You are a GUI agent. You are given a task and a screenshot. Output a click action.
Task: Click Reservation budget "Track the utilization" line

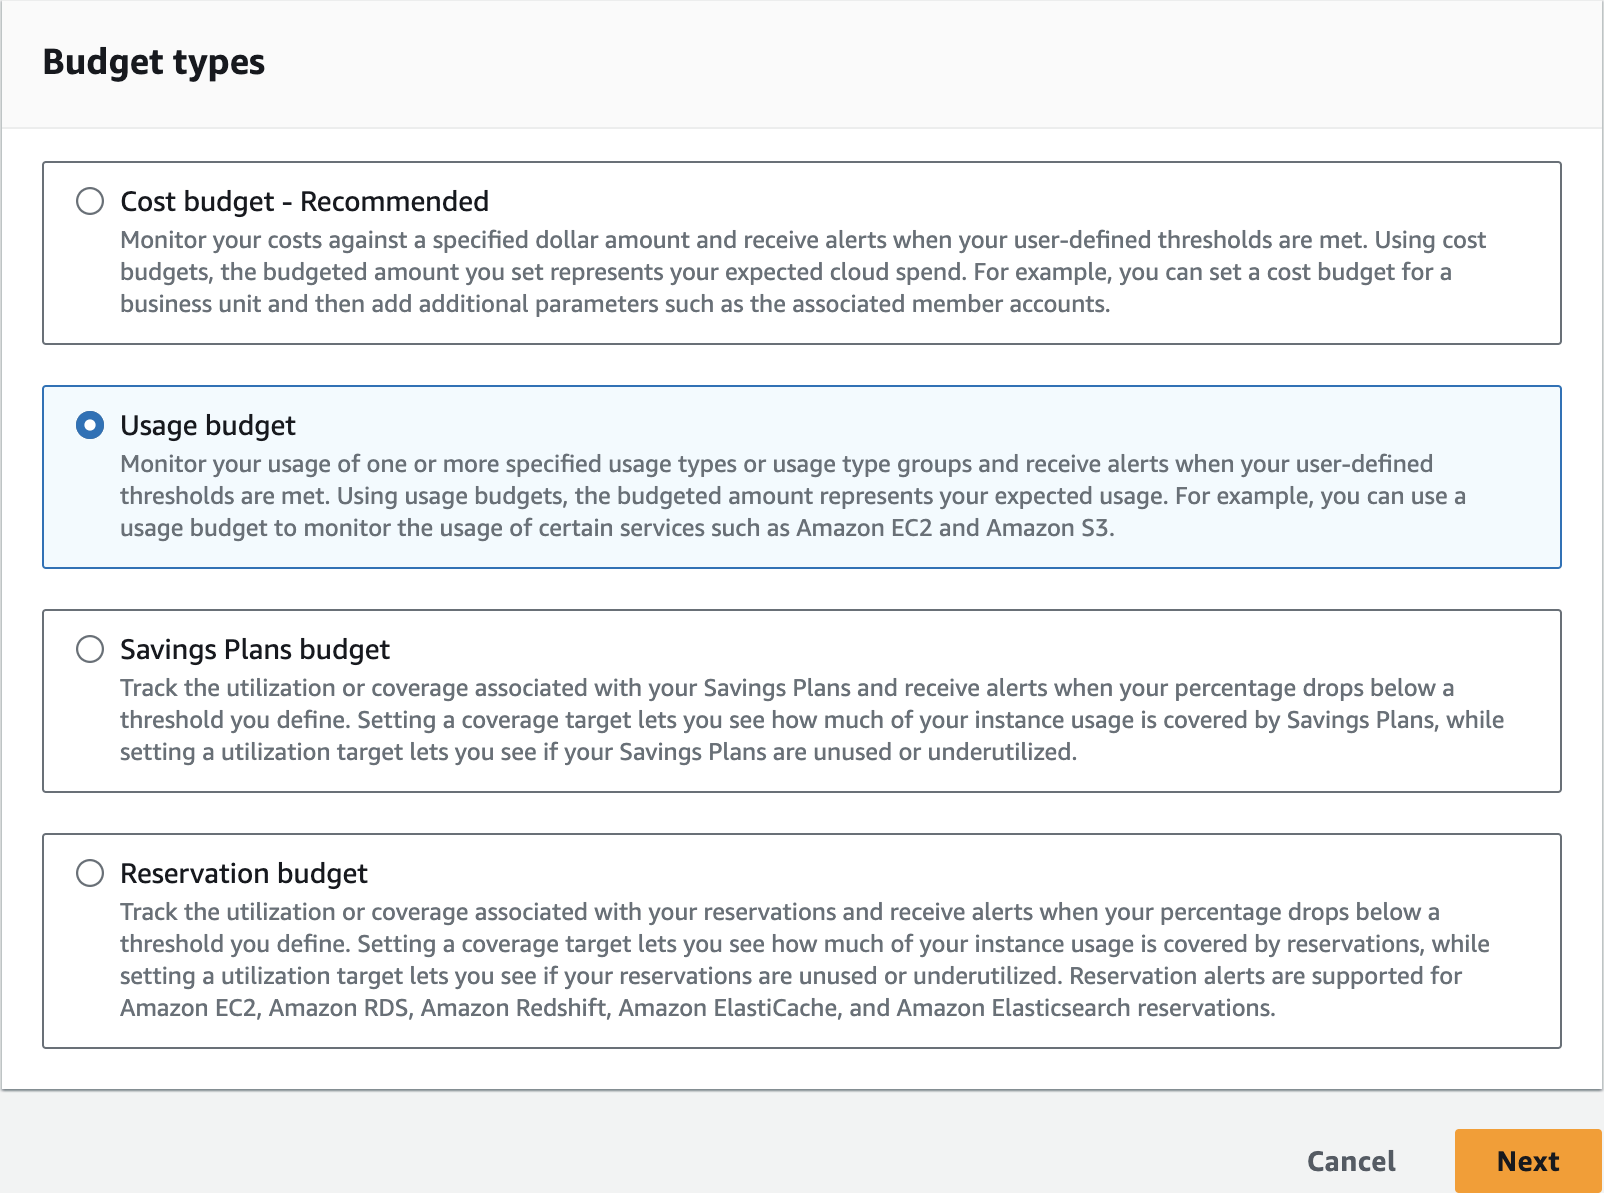coord(779,912)
